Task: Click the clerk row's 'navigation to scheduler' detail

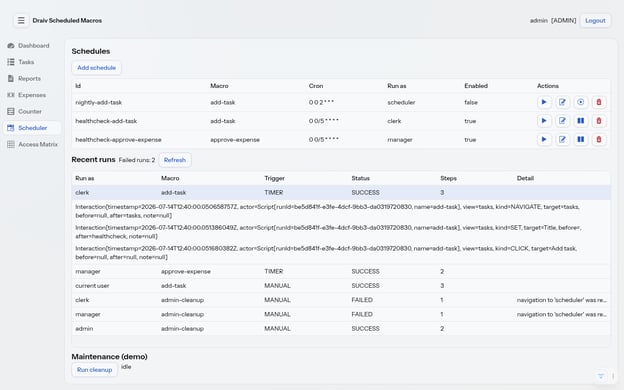Action: [562, 300]
